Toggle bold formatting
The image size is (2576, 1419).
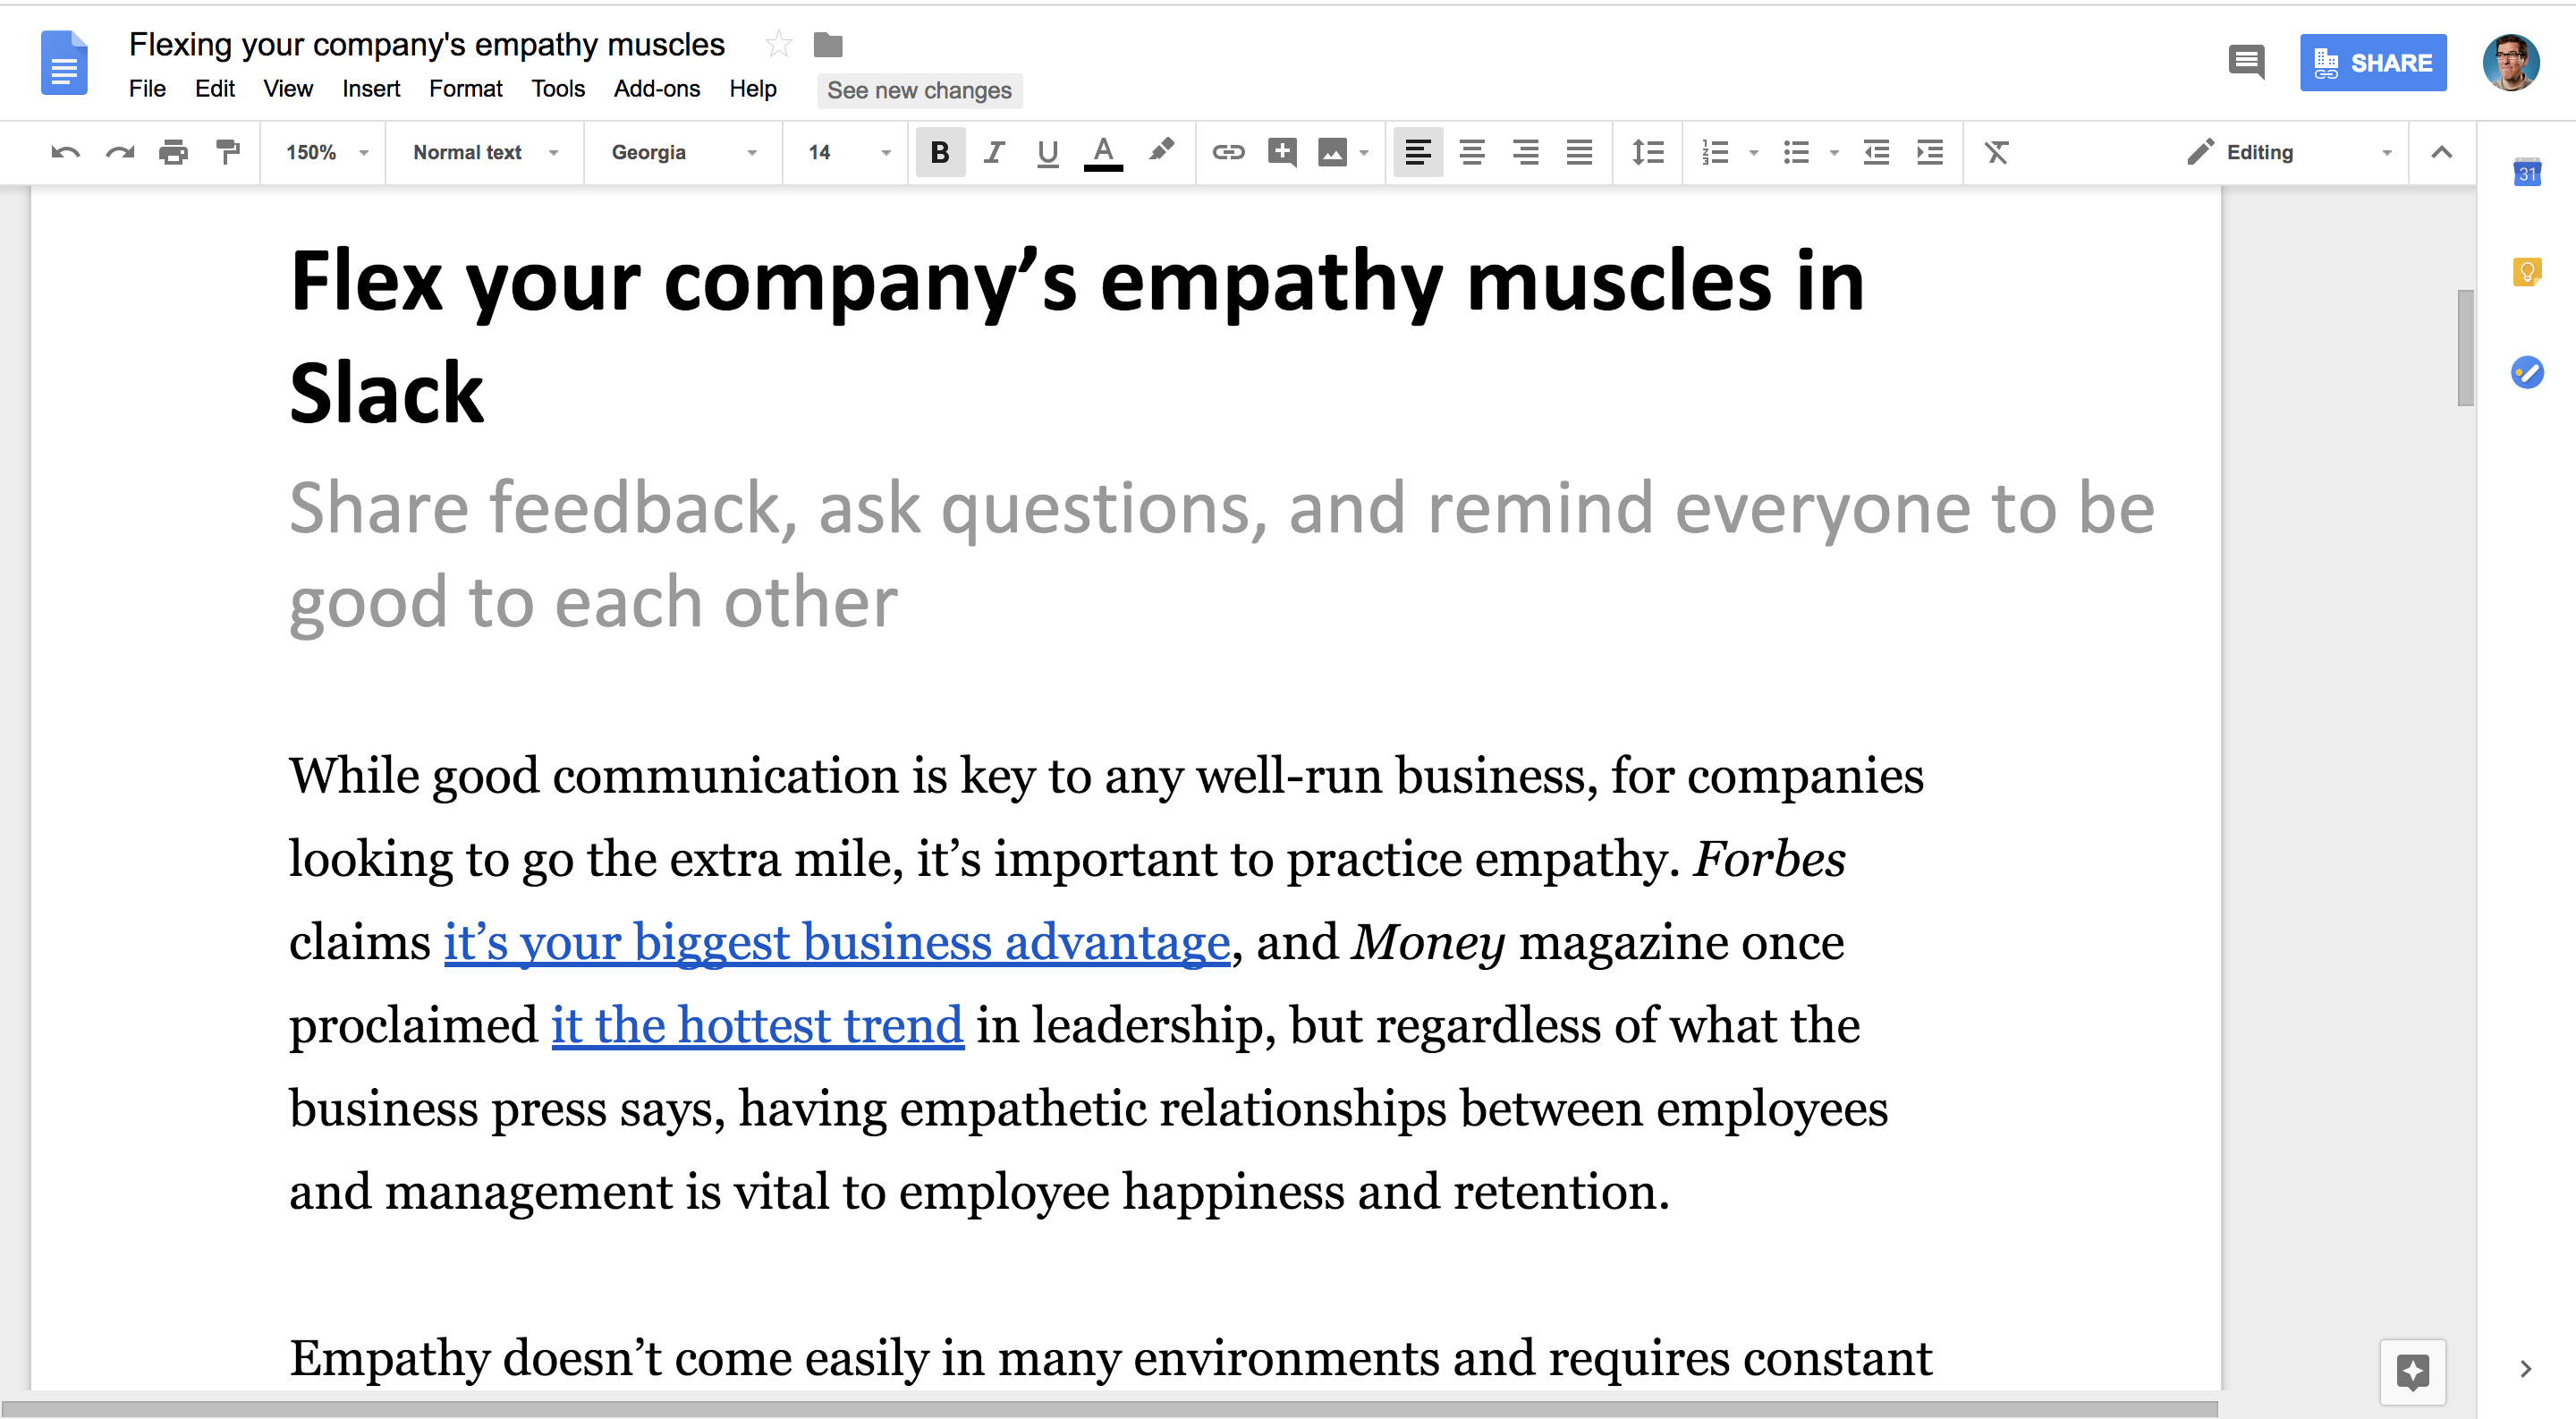click(939, 152)
